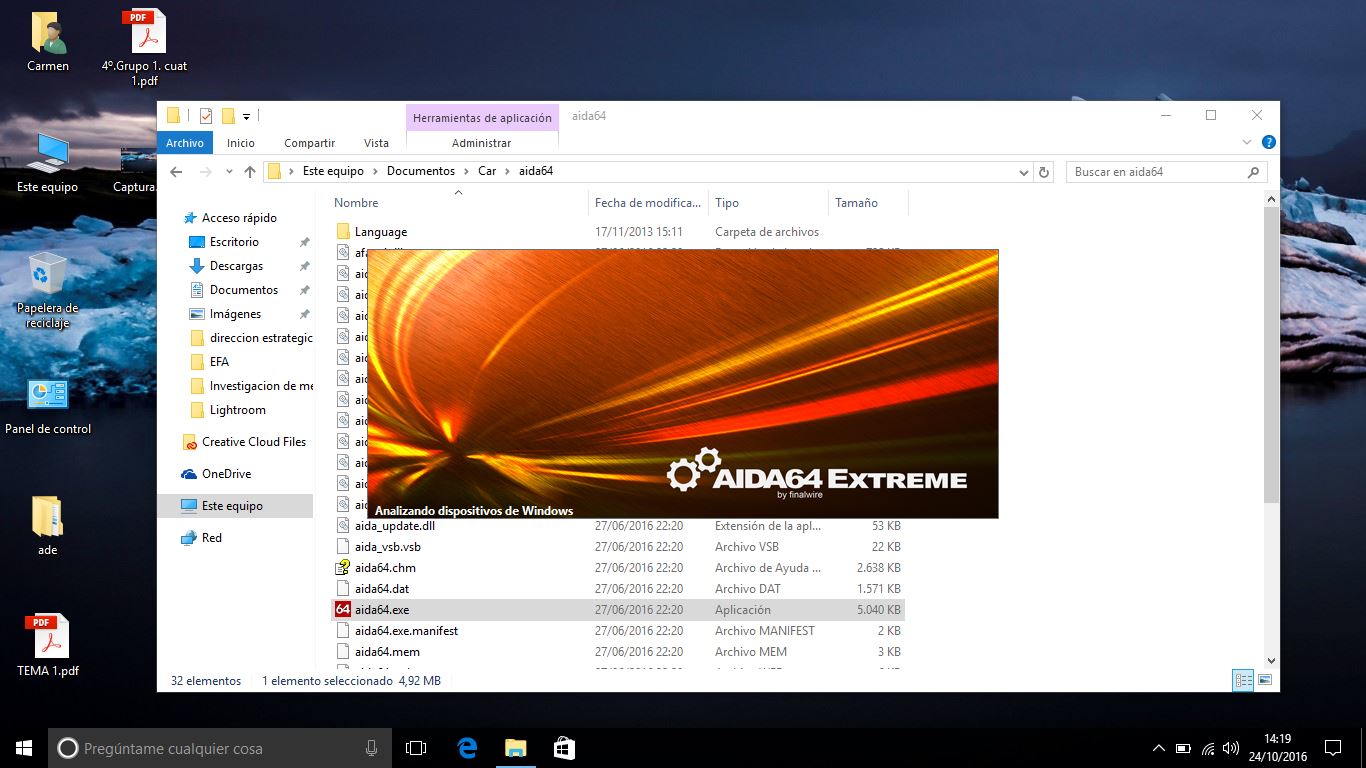Select Este equipo in navigation pane
The image size is (1366, 768).
click(x=232, y=506)
